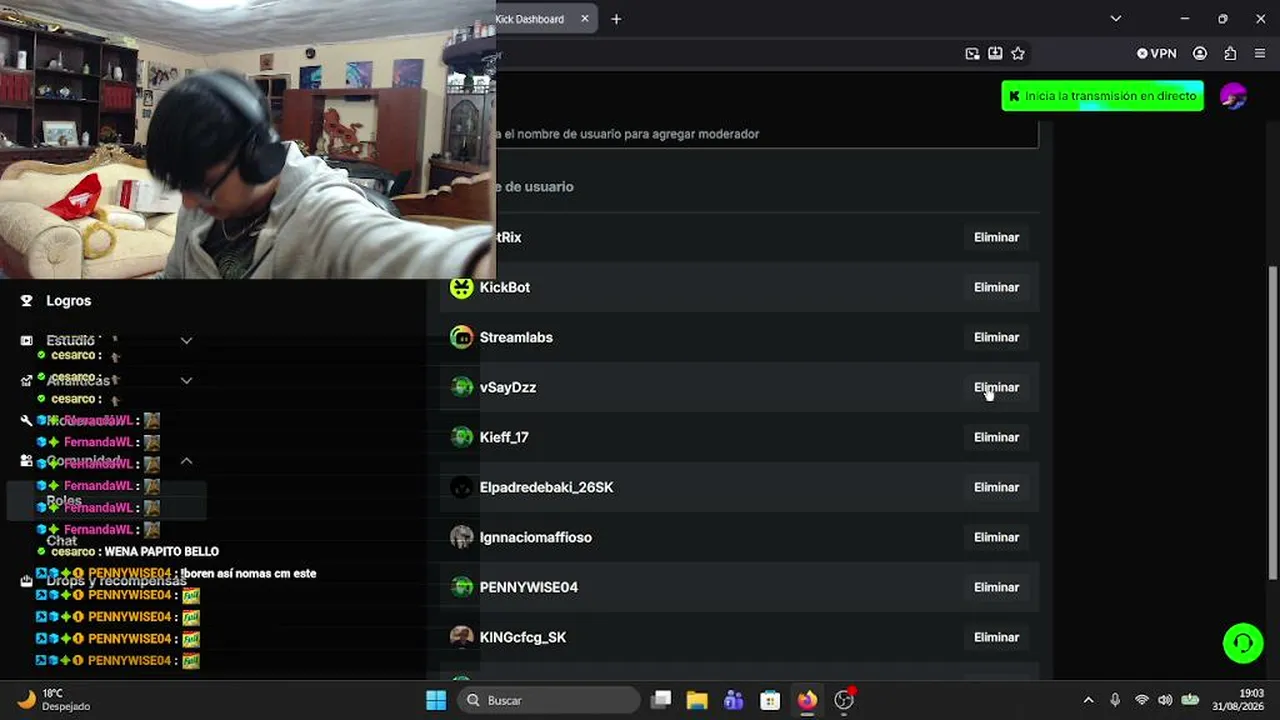Open the profile avatar menu in Kick header

(x=1233, y=96)
